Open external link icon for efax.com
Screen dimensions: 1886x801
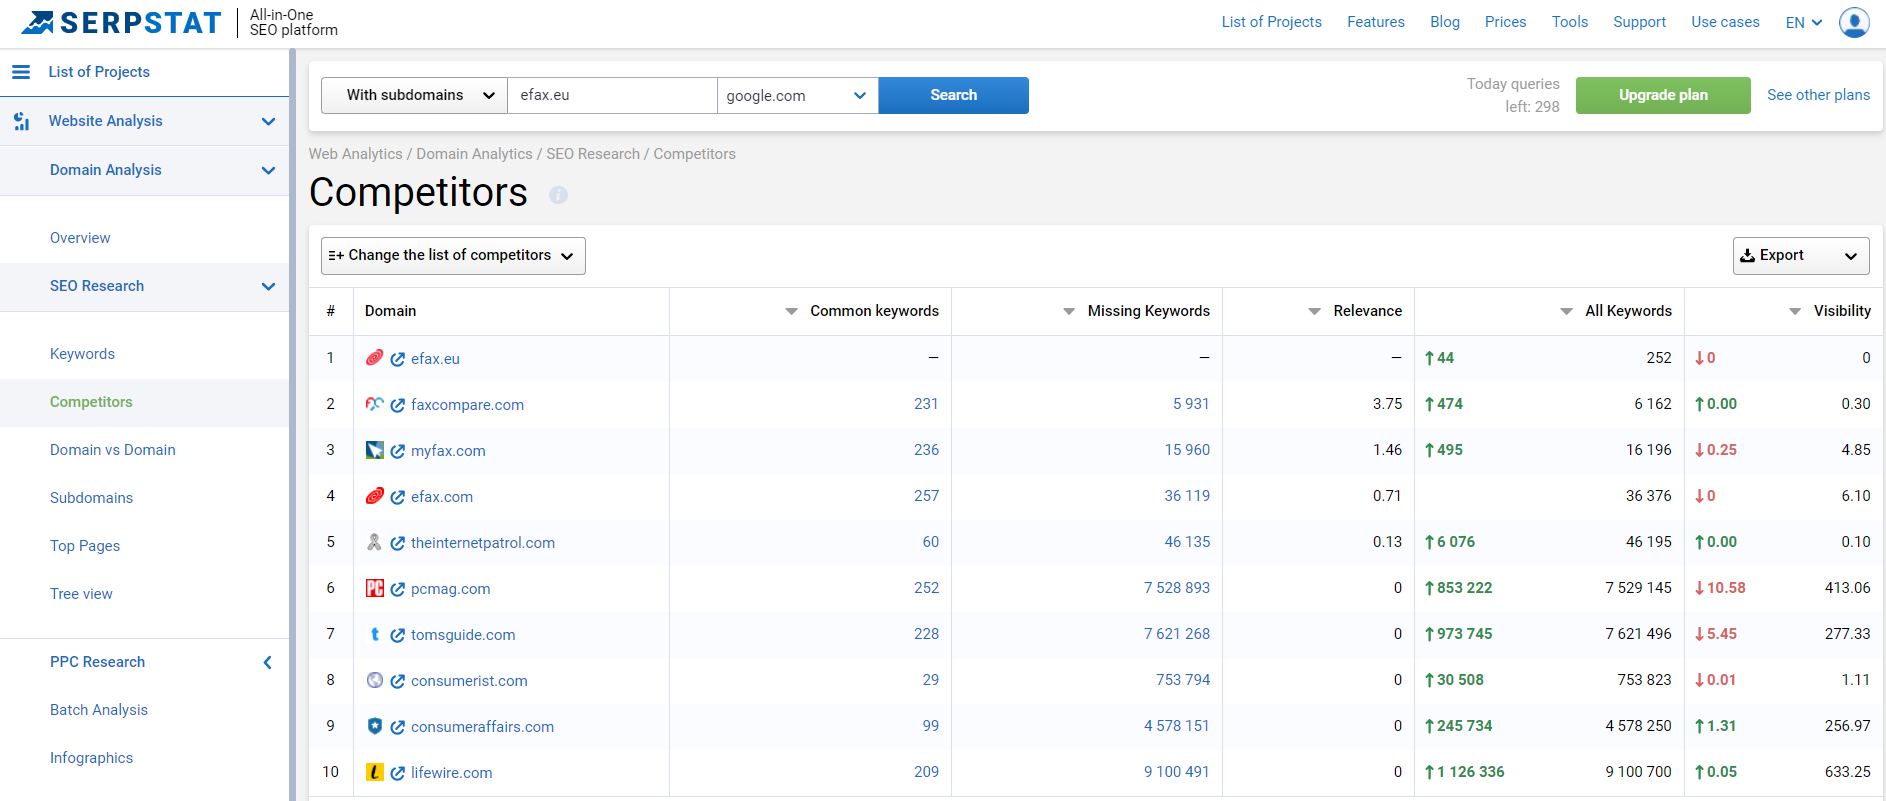coord(398,497)
